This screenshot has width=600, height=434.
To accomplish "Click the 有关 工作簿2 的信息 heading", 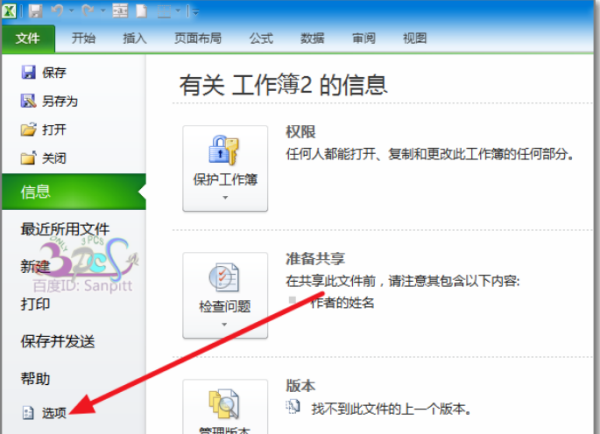I will click(x=284, y=85).
